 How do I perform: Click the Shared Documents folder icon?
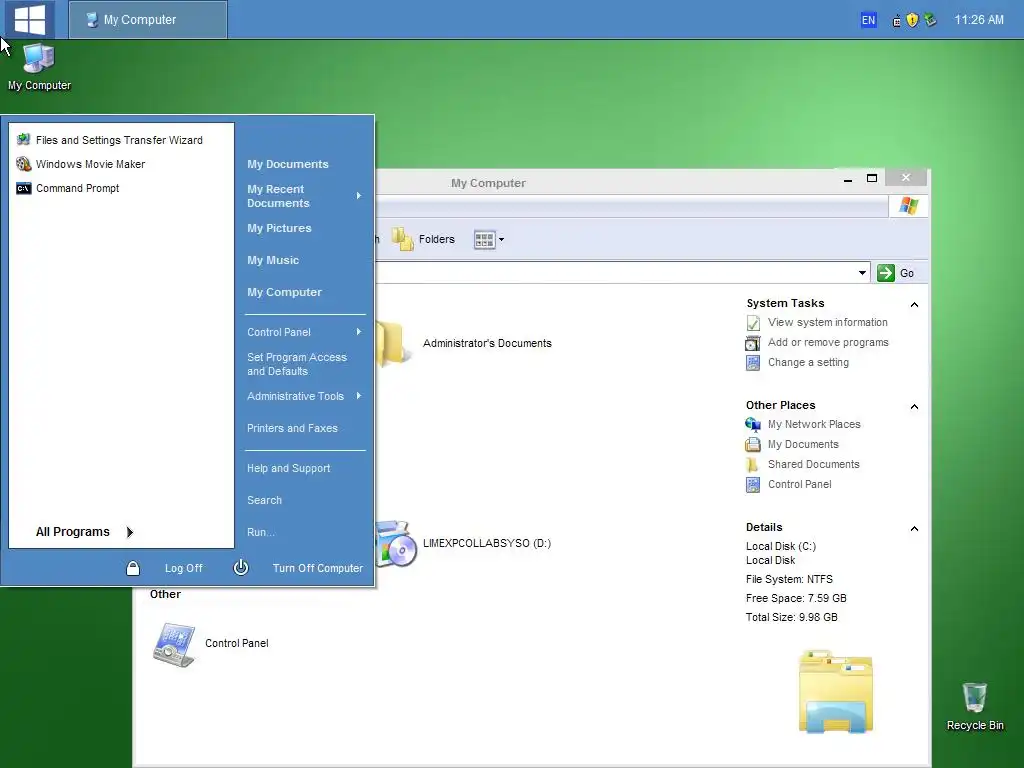pyautogui.click(x=753, y=464)
